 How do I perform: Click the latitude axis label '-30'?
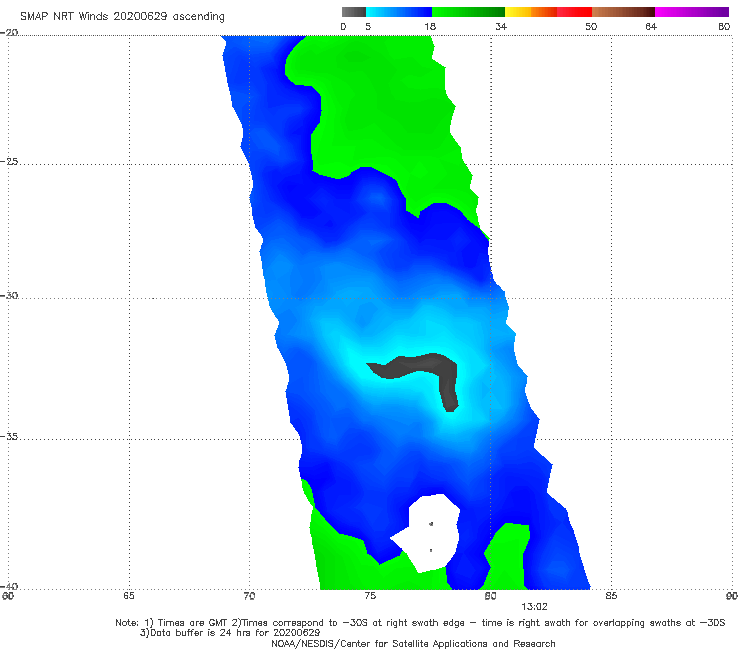tap(9, 295)
